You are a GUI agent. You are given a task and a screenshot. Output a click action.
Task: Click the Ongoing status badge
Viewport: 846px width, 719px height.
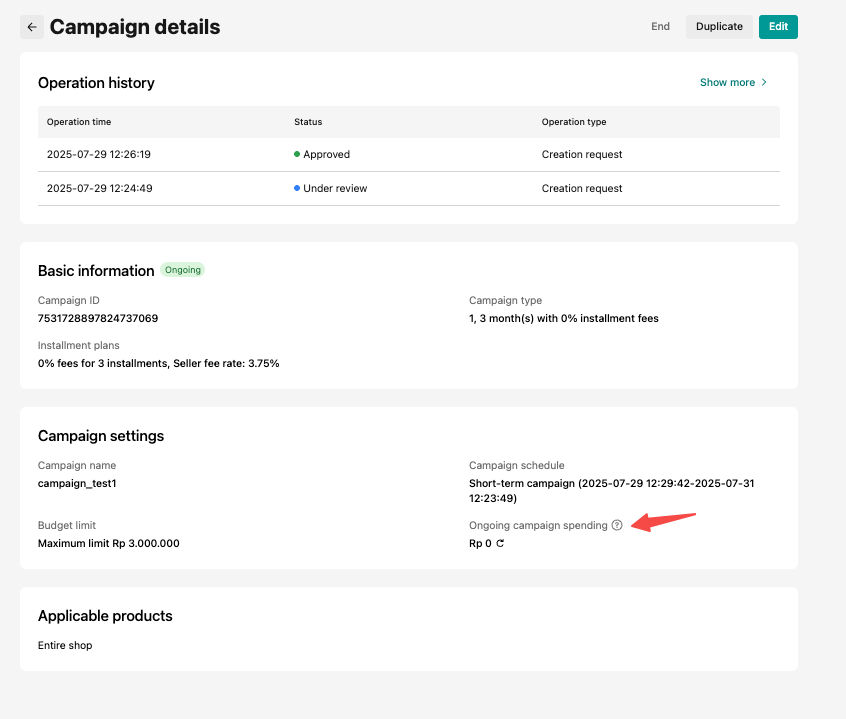click(182, 270)
